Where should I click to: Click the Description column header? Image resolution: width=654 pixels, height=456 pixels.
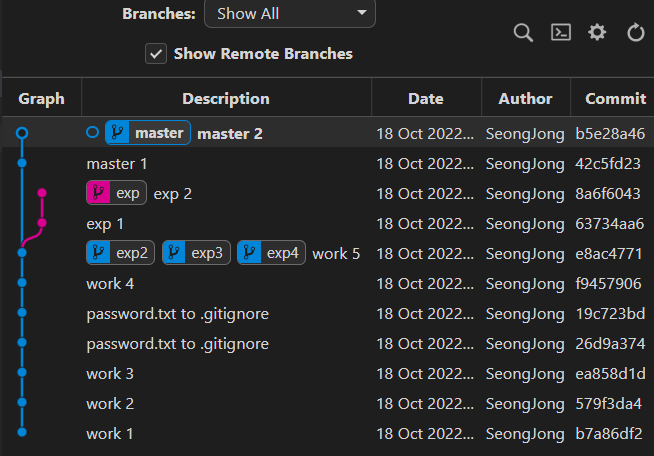pos(226,98)
